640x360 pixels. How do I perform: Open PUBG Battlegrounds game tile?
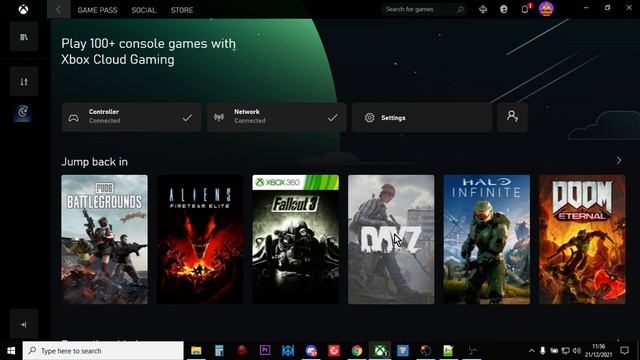[104, 239]
